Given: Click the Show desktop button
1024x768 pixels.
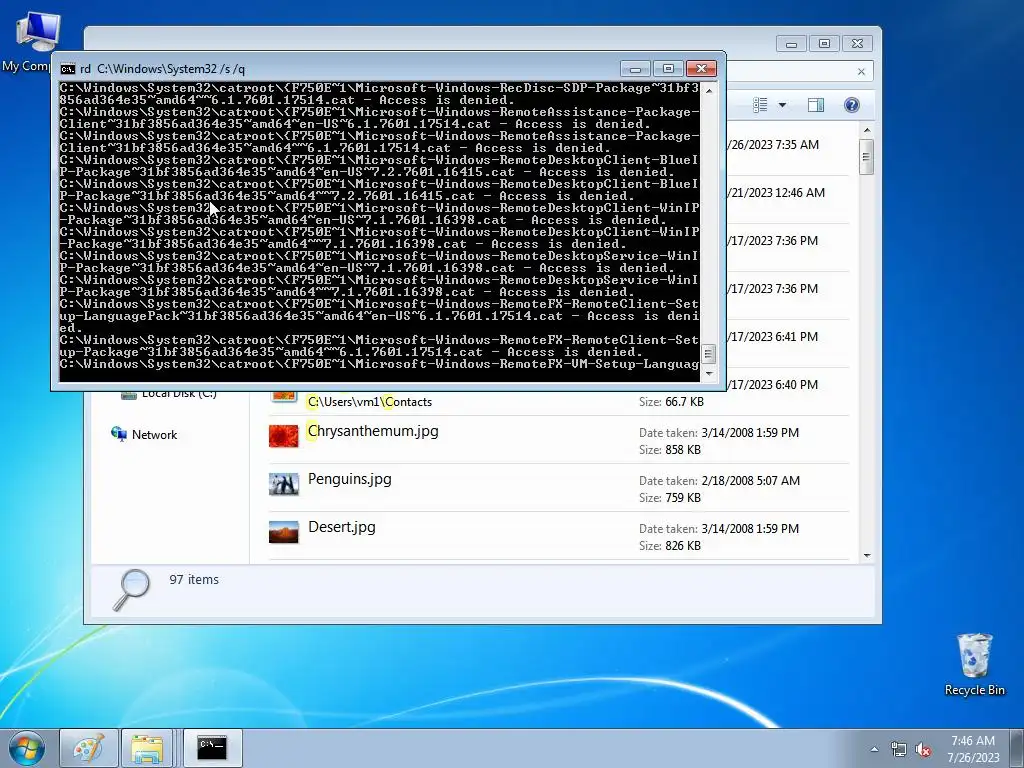Looking at the screenshot, I should (x=1017, y=748).
